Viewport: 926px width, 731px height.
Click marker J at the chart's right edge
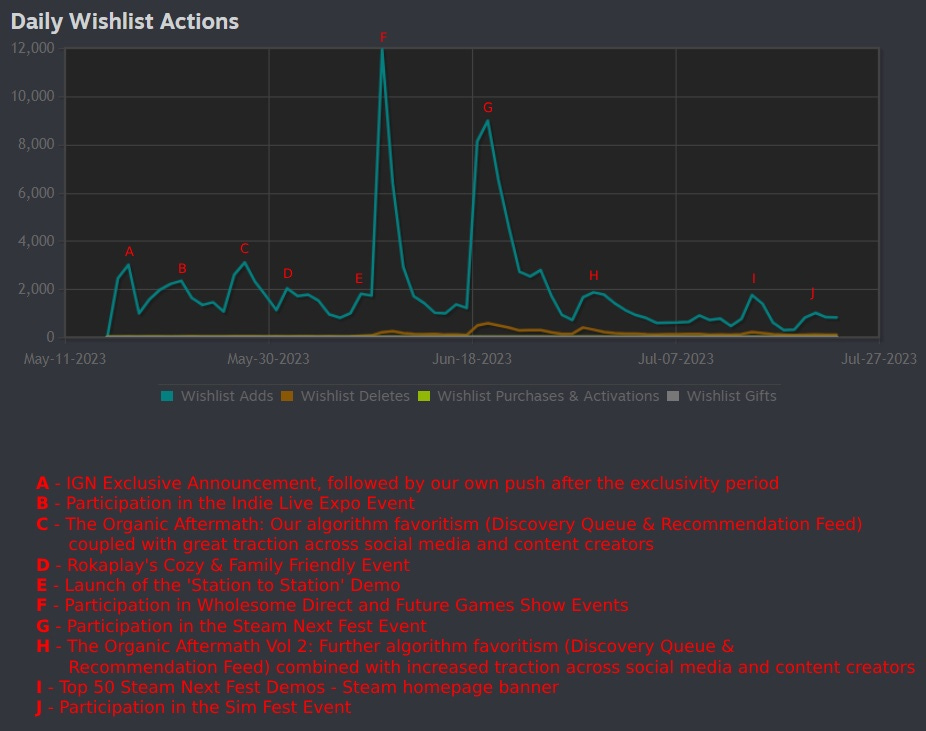(x=814, y=294)
